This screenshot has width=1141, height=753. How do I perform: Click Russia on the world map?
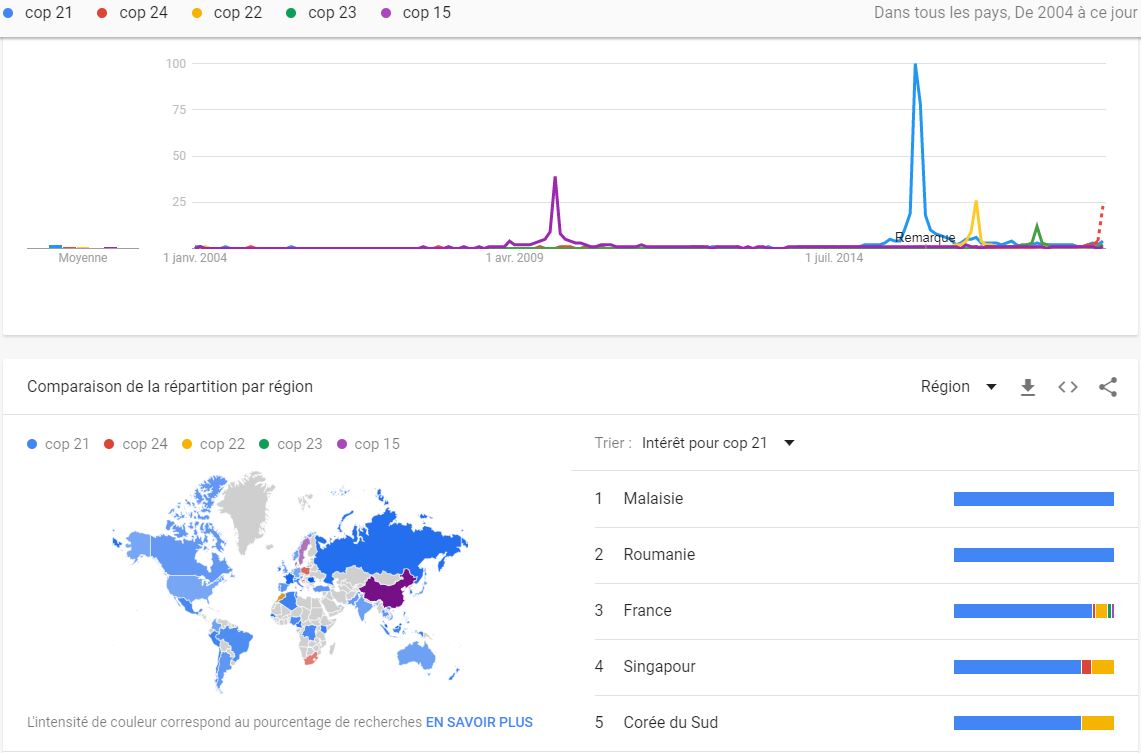click(x=400, y=538)
